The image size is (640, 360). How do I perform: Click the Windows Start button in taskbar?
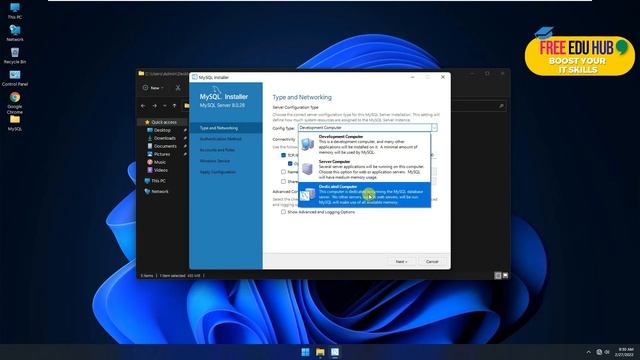305,352
